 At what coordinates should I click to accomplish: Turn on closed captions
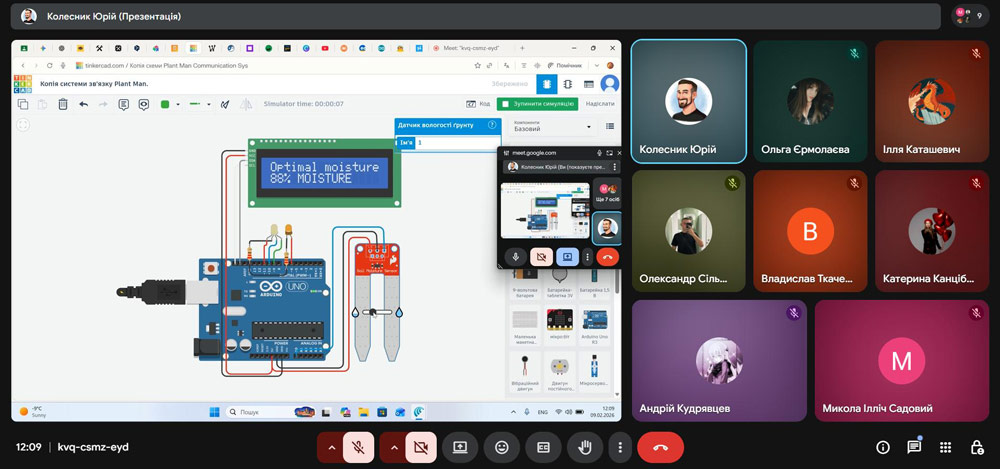(543, 447)
